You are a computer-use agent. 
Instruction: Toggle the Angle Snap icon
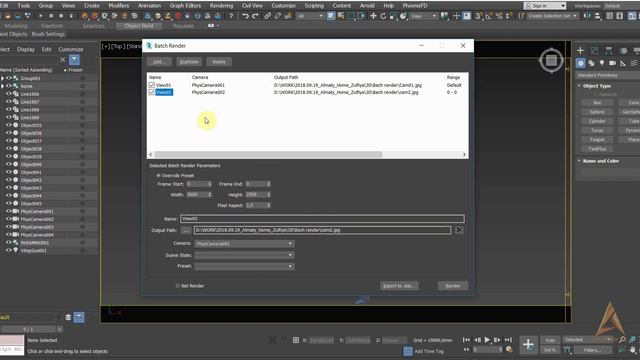click(x=489, y=16)
